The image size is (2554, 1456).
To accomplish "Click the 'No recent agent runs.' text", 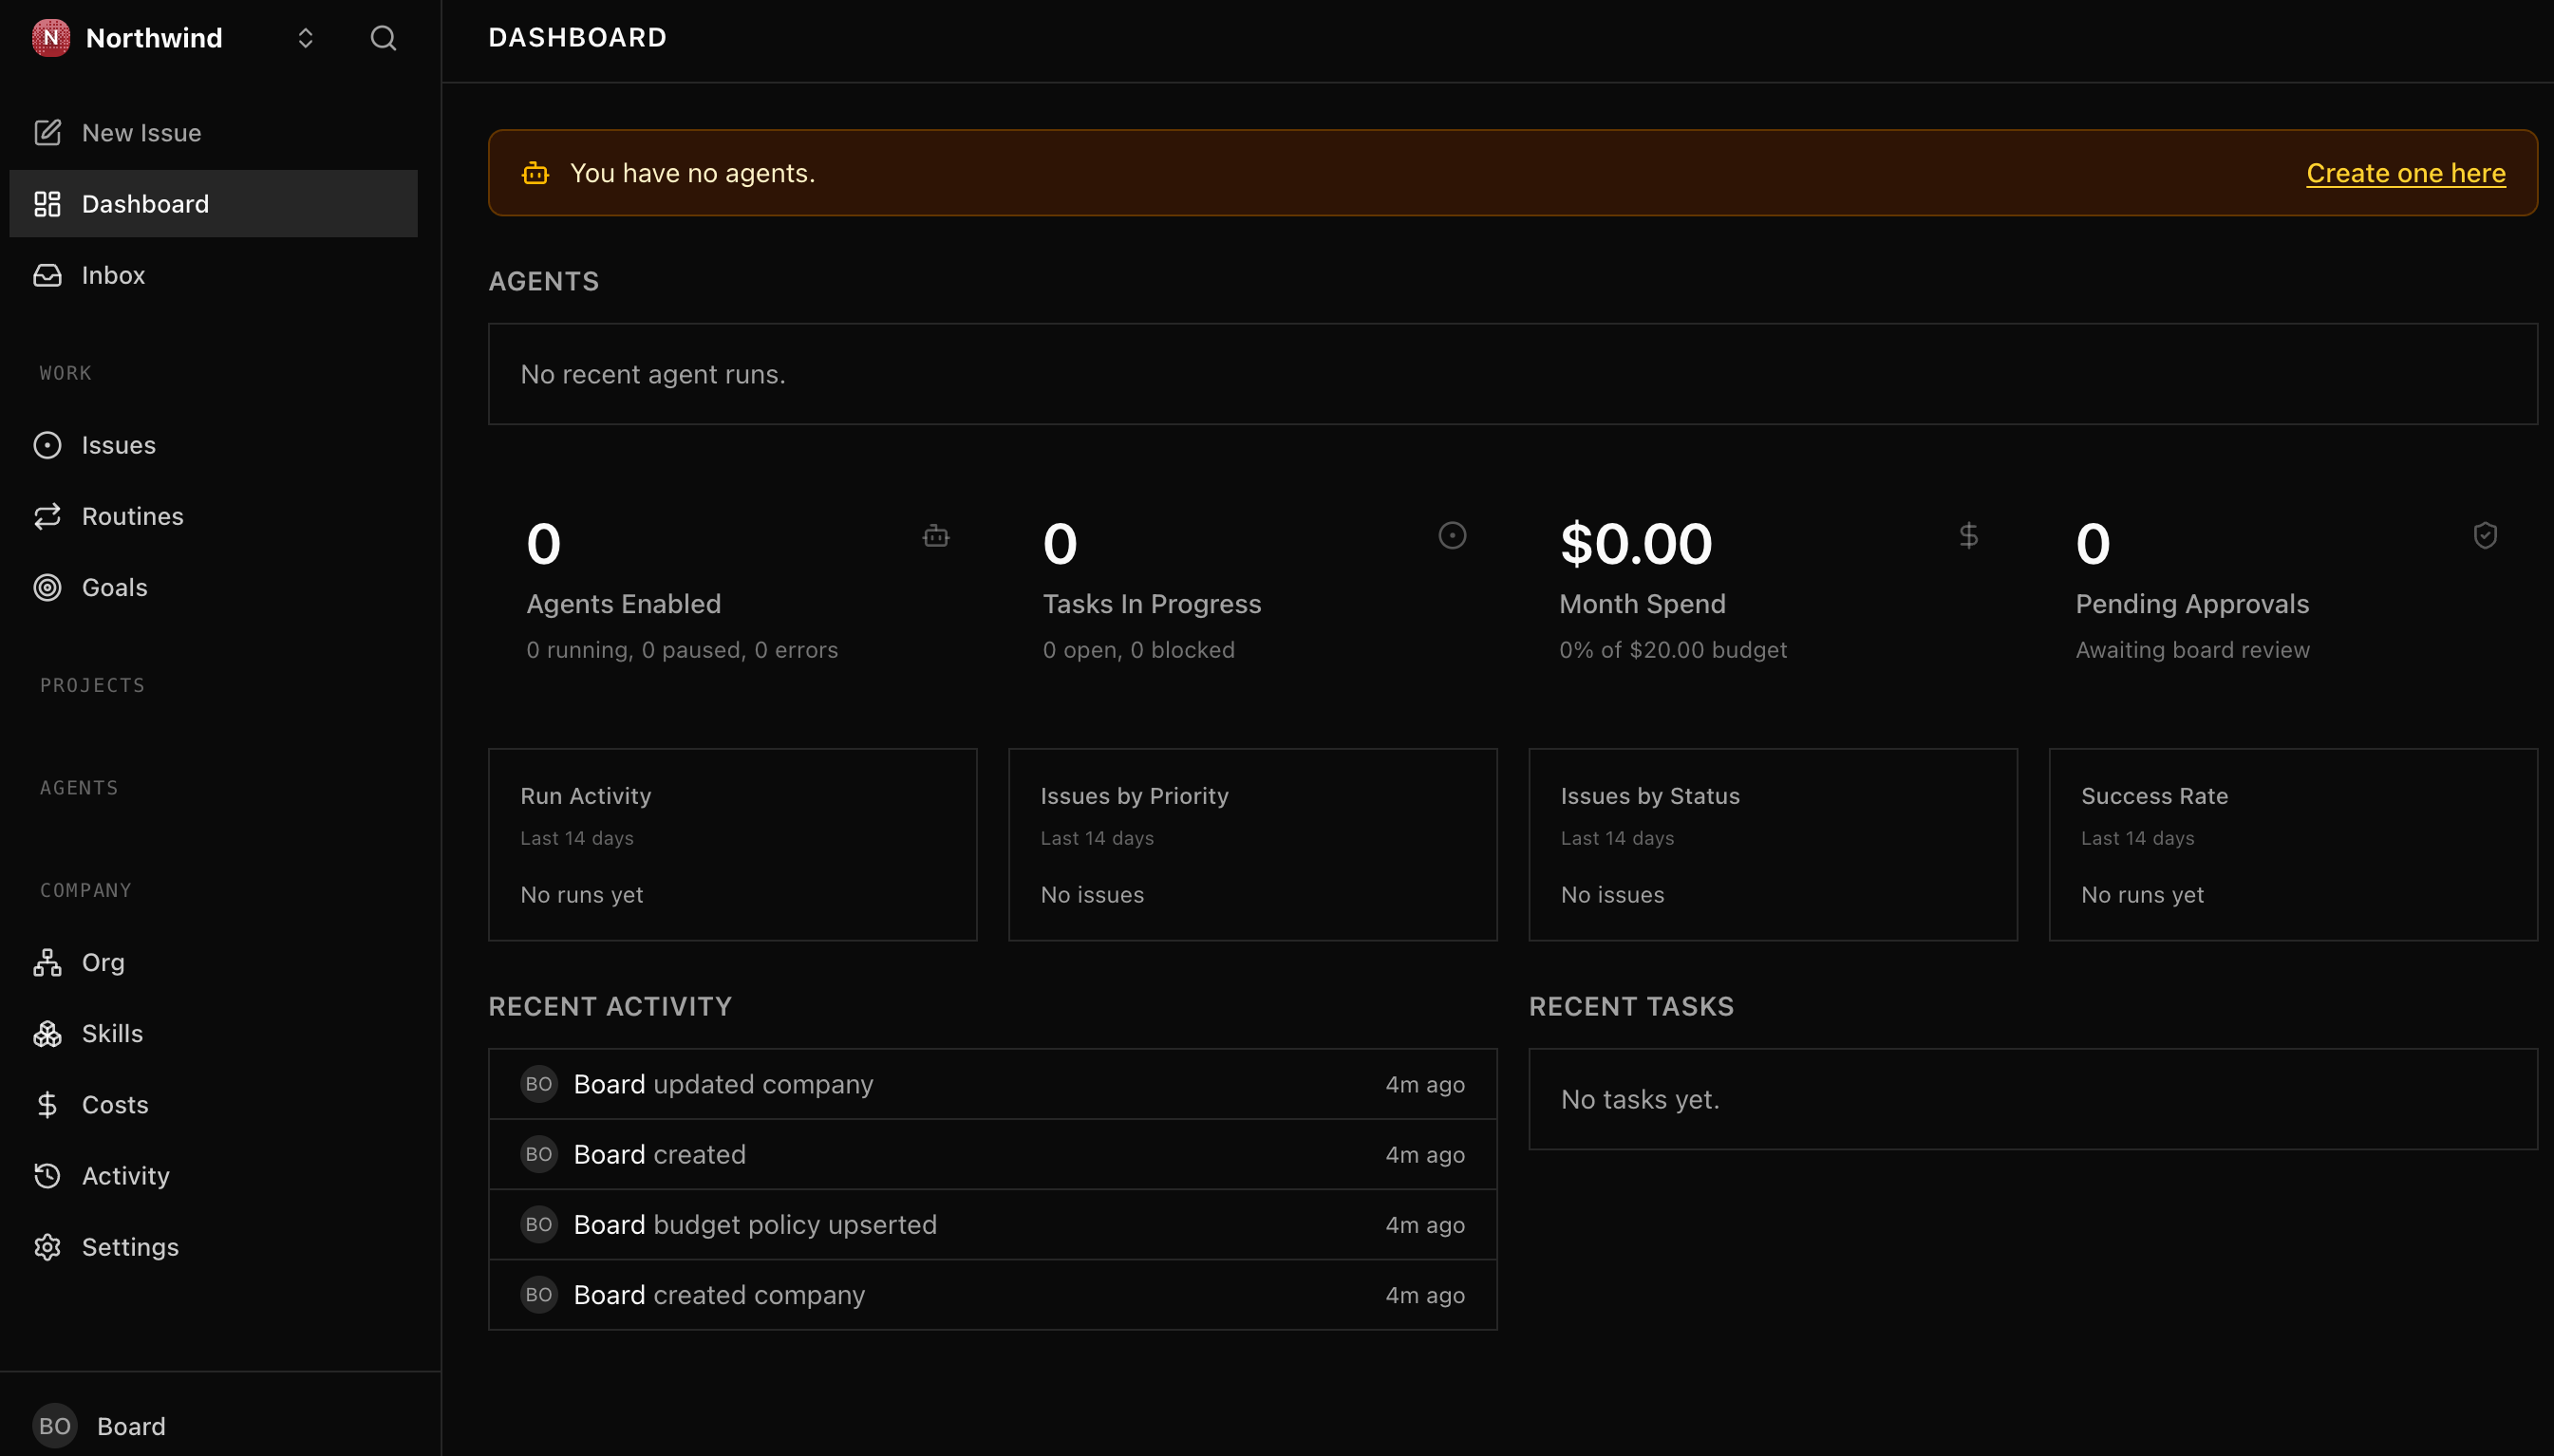I will click(x=653, y=374).
